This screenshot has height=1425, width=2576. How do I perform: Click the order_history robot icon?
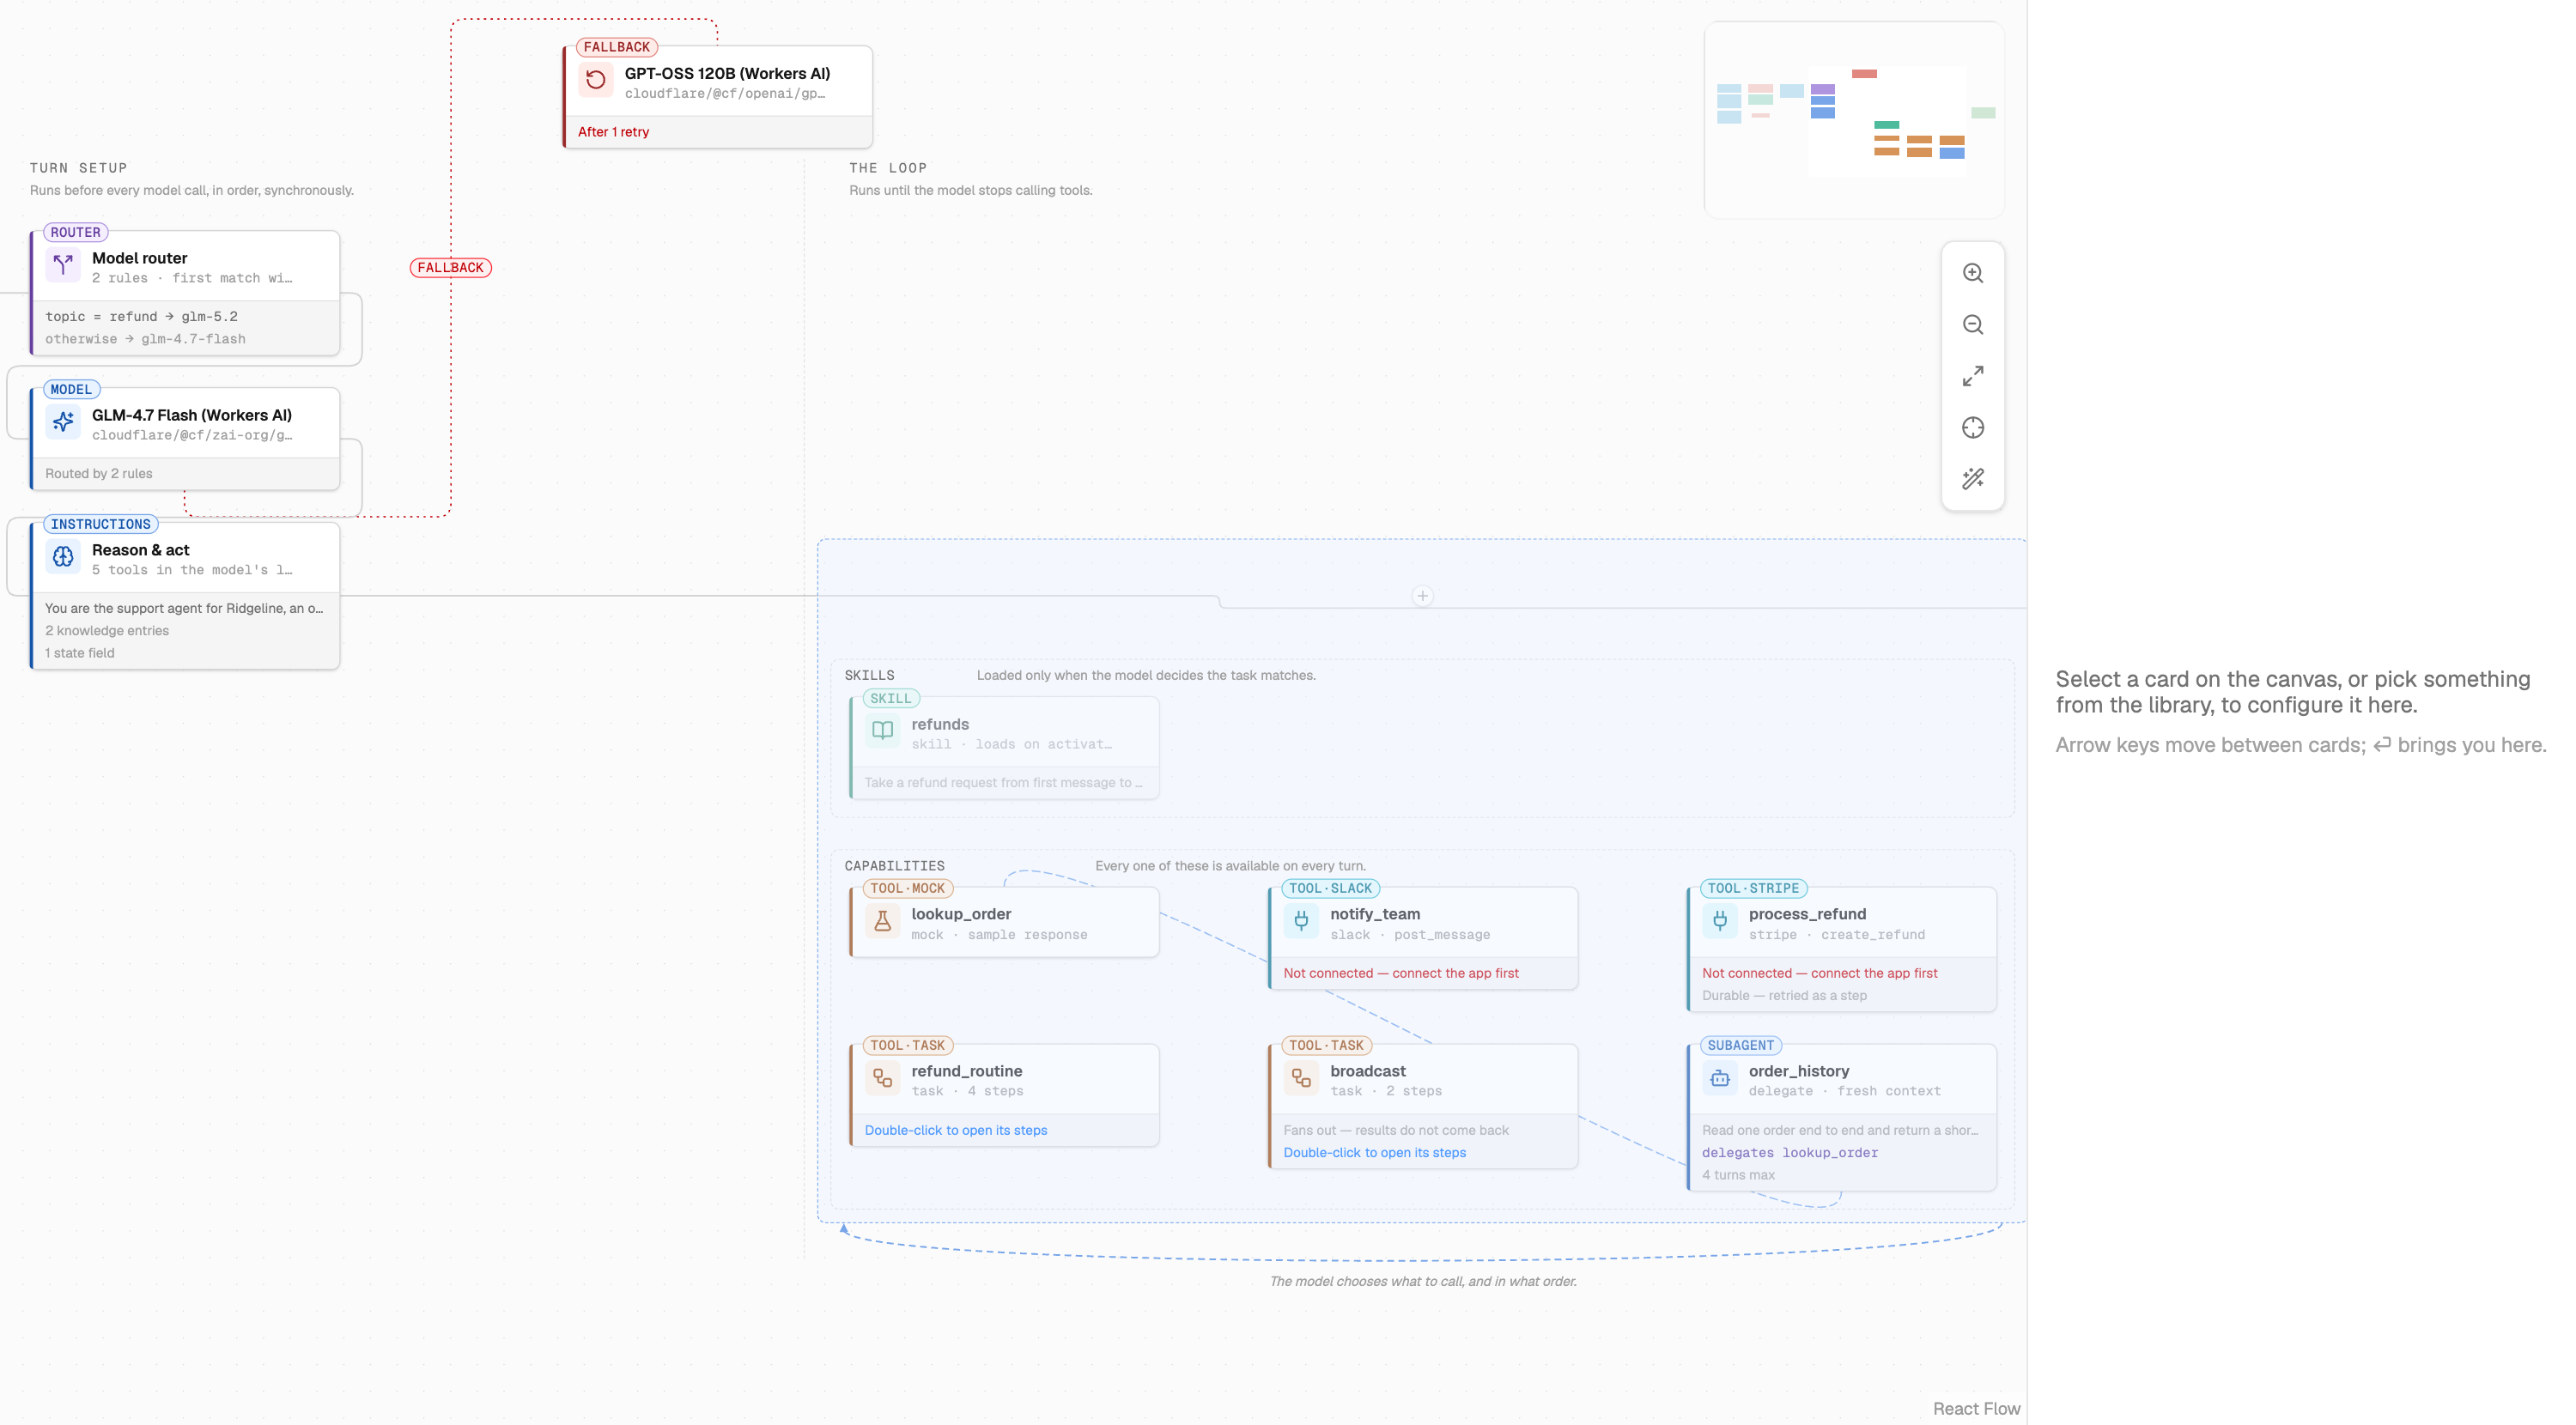1720,1078
